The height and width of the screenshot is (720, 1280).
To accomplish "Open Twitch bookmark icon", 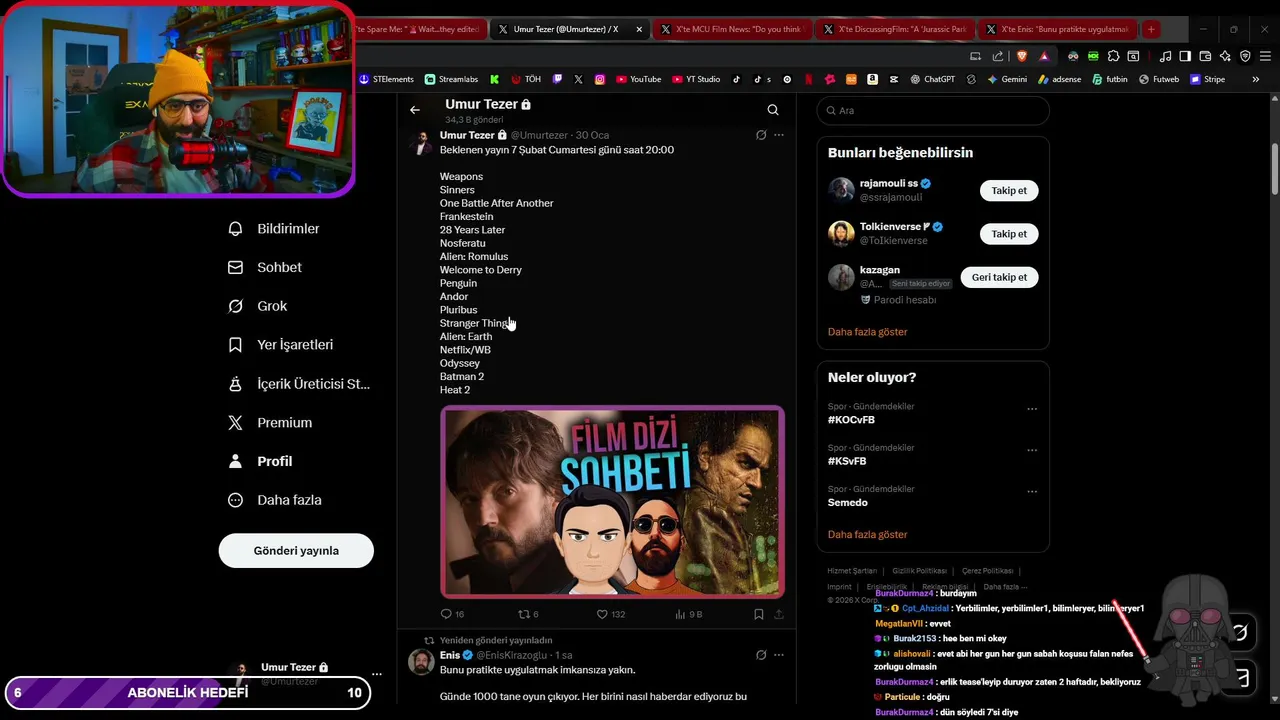I will pyautogui.click(x=557, y=79).
